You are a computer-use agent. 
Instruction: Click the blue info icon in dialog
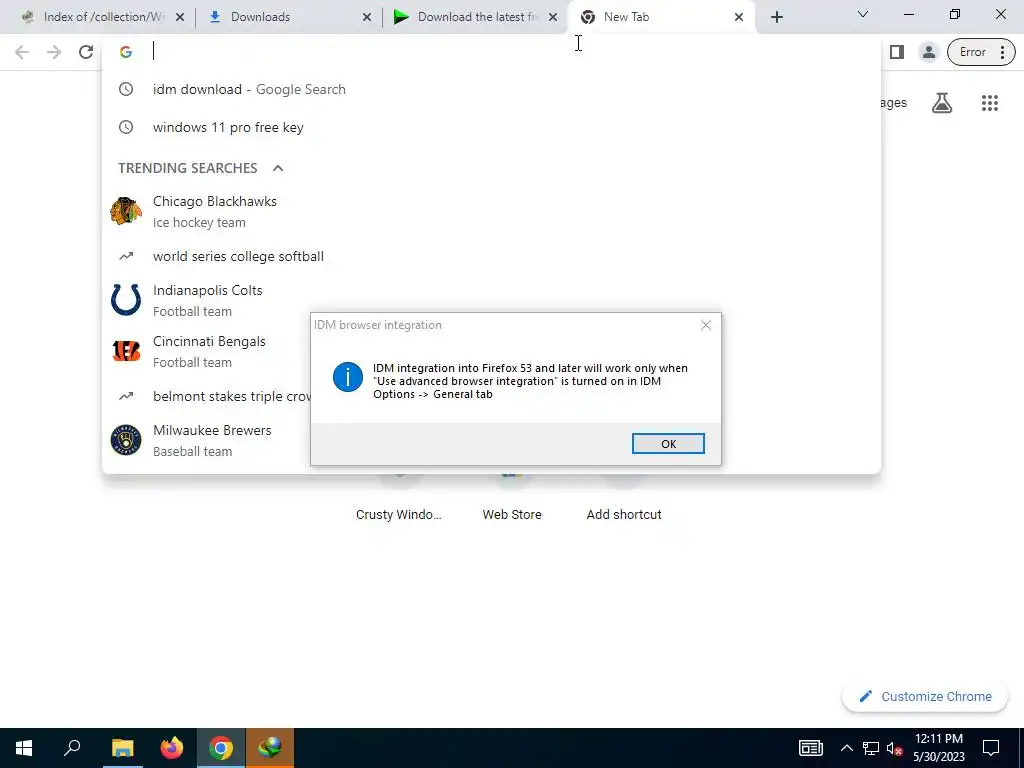347,377
